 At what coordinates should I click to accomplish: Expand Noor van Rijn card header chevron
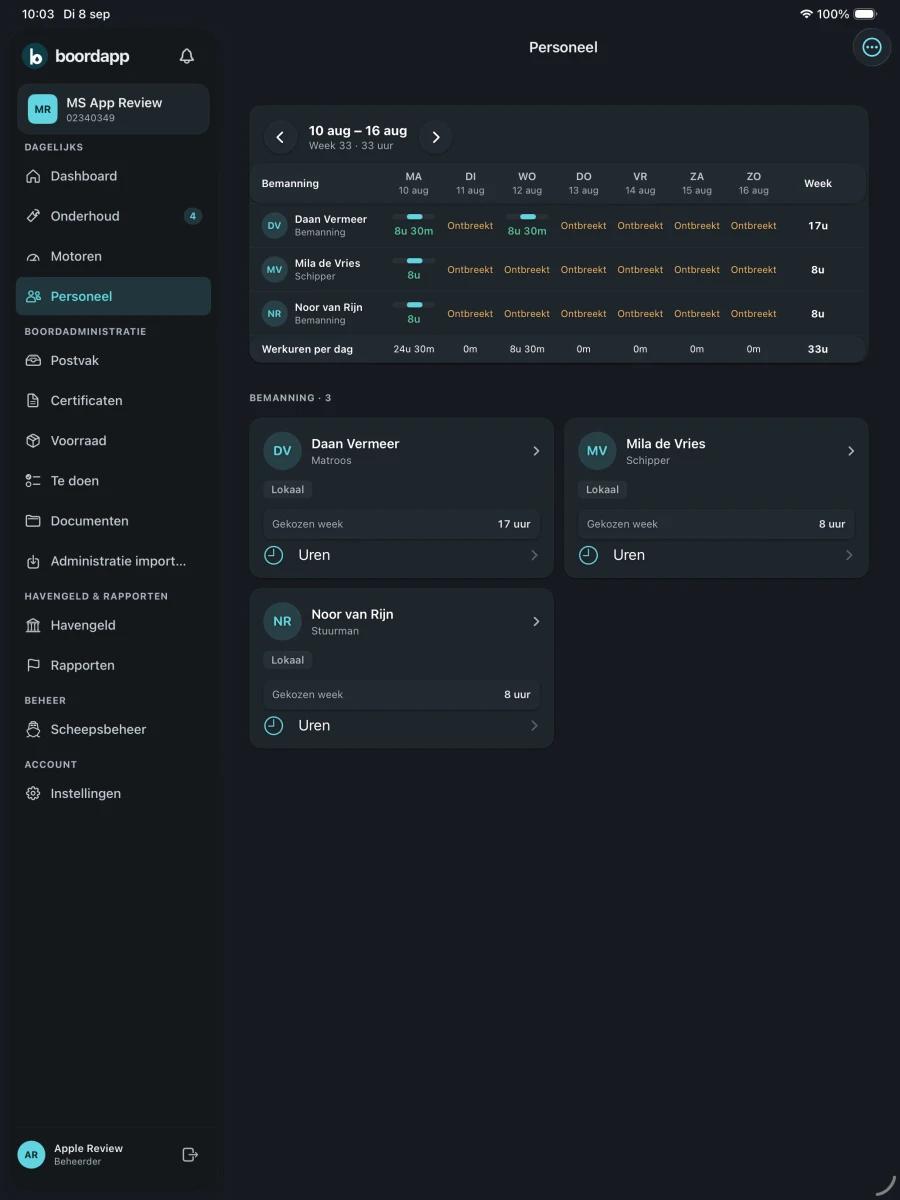point(536,621)
